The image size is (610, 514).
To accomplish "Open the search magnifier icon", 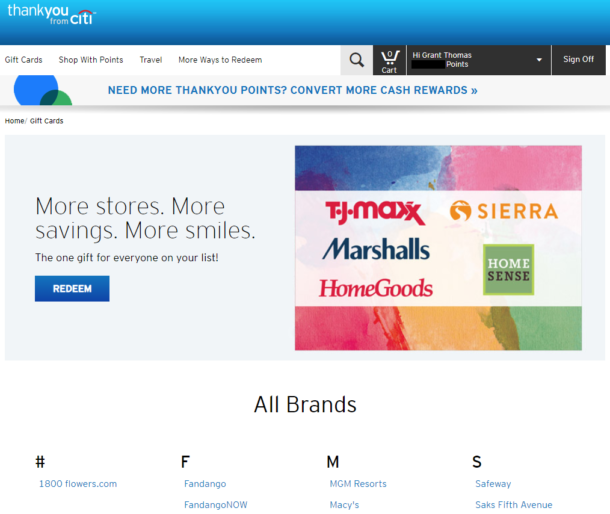I will click(356, 60).
